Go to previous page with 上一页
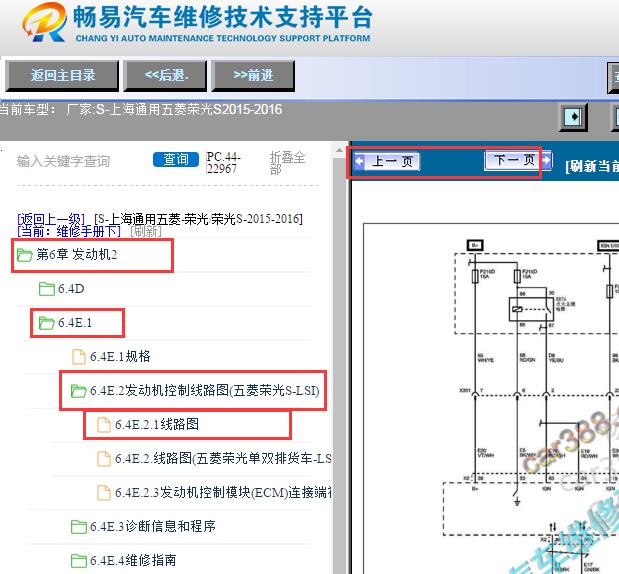The height and width of the screenshot is (574, 619). point(387,161)
